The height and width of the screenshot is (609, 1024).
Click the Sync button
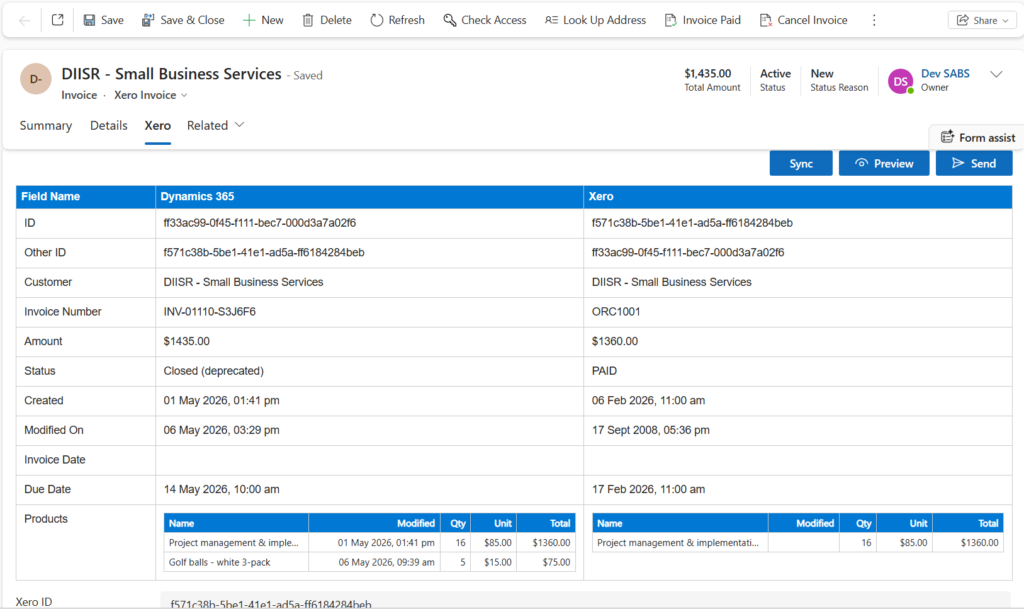point(801,163)
